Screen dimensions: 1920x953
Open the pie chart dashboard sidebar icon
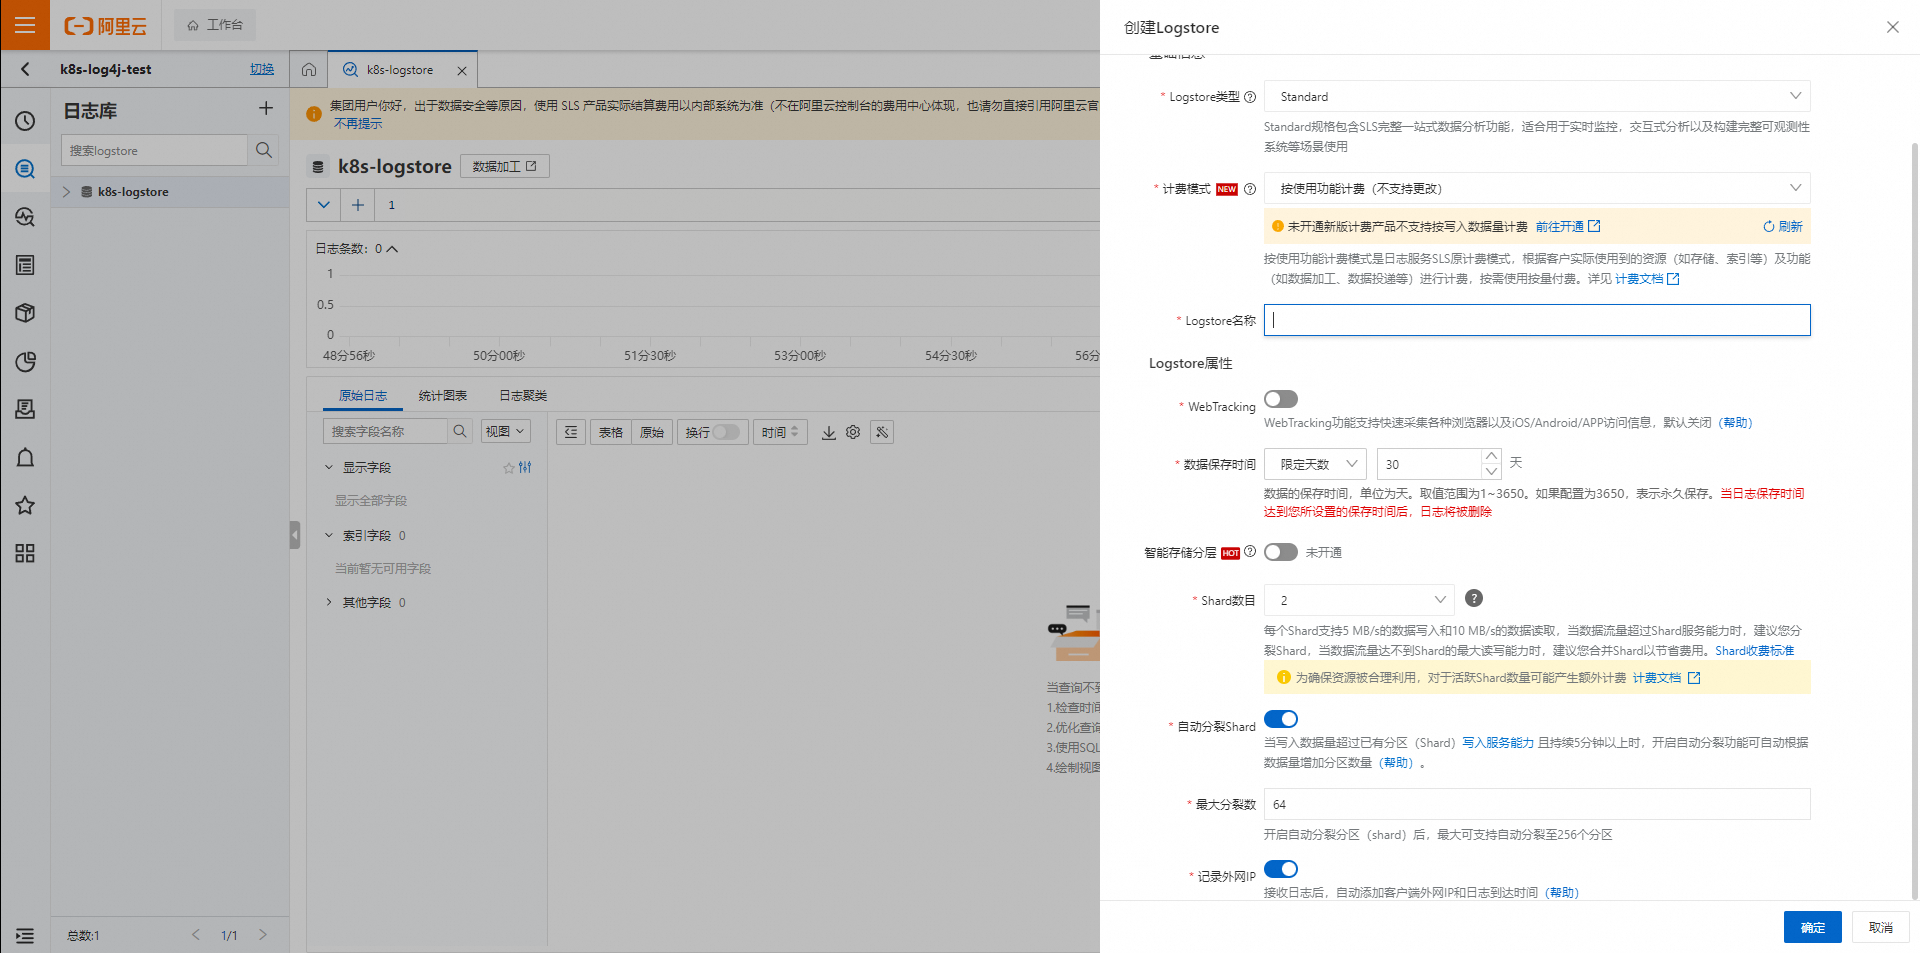click(x=25, y=361)
